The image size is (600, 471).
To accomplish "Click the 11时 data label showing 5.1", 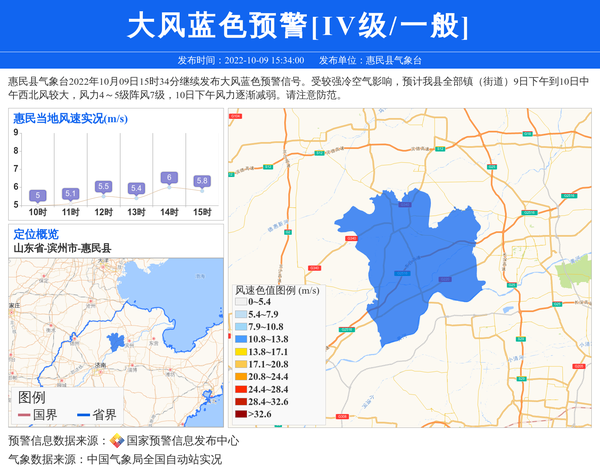I will point(70,194).
